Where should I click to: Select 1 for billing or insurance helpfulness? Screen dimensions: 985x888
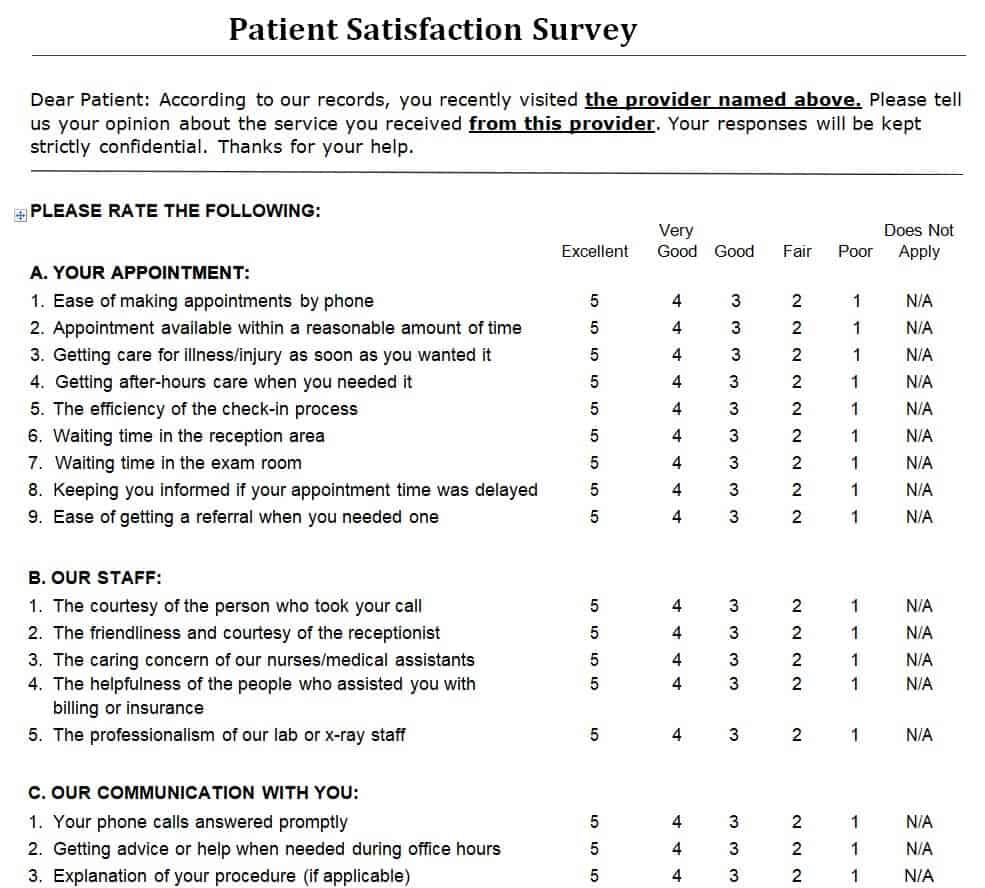coord(855,684)
